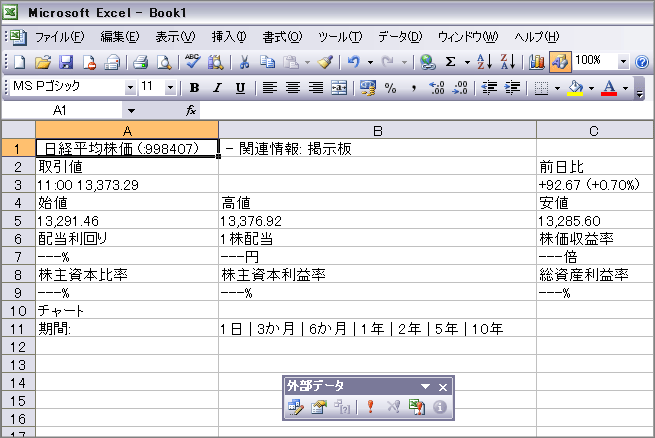Image resolution: width=655 pixels, height=438 pixels.
Task: Open the 編集(E) menu
Action: (x=120, y=37)
